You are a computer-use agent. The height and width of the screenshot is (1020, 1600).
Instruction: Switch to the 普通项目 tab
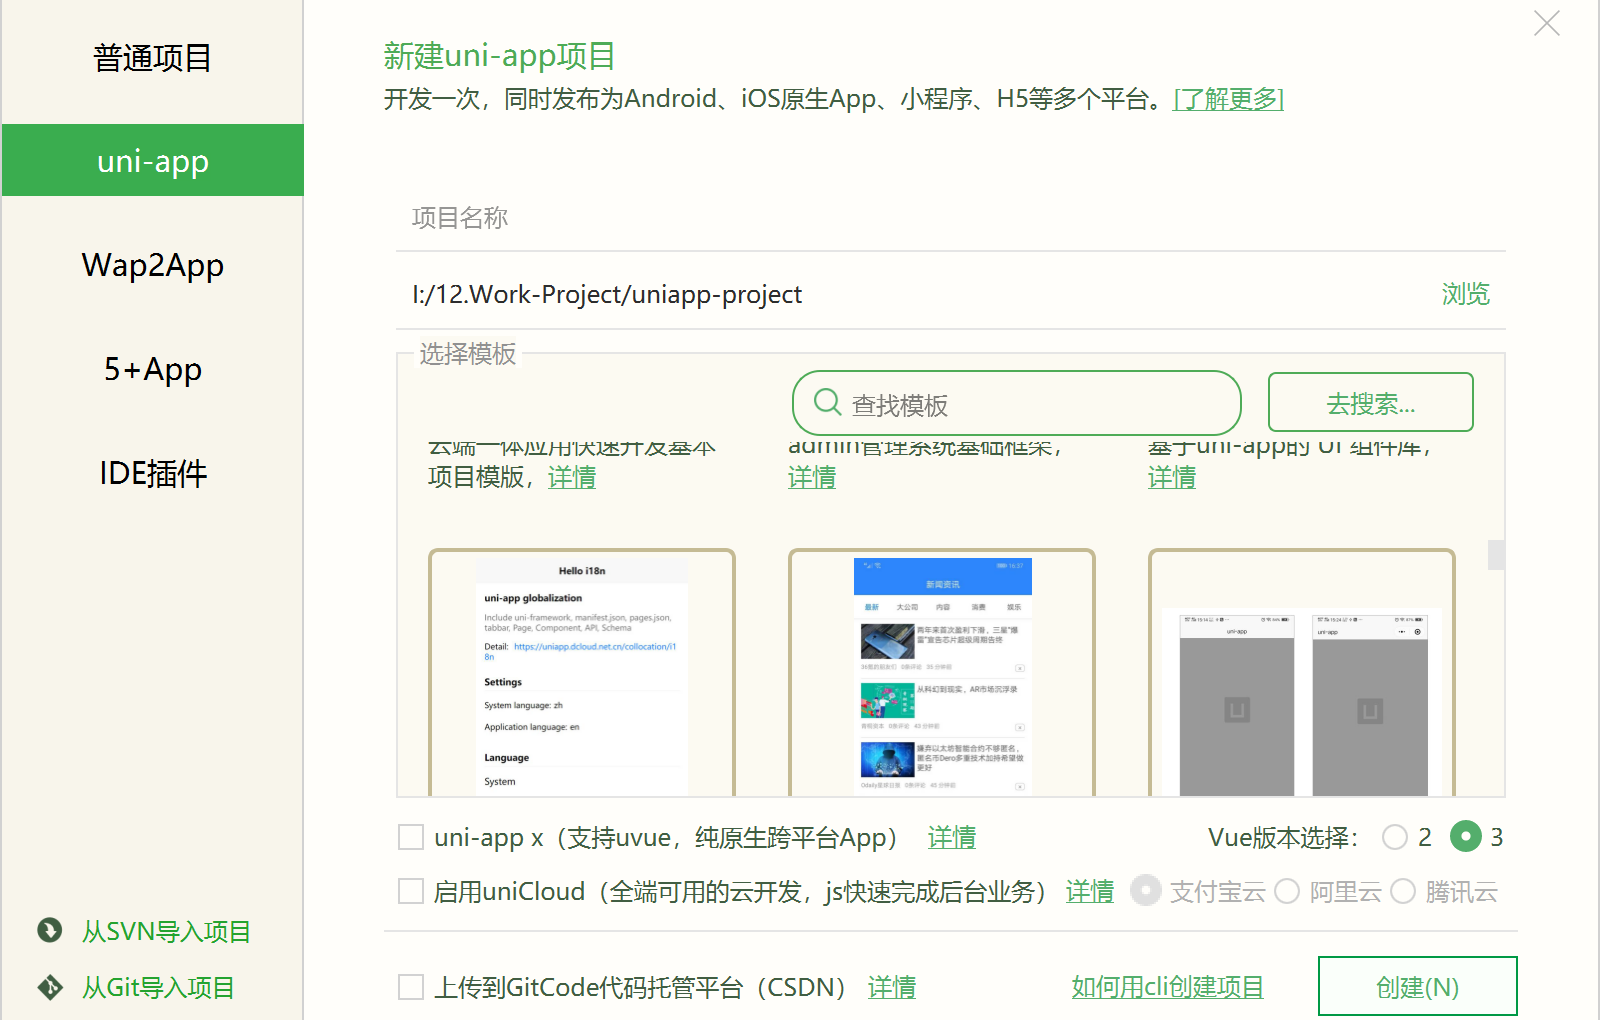pos(152,58)
